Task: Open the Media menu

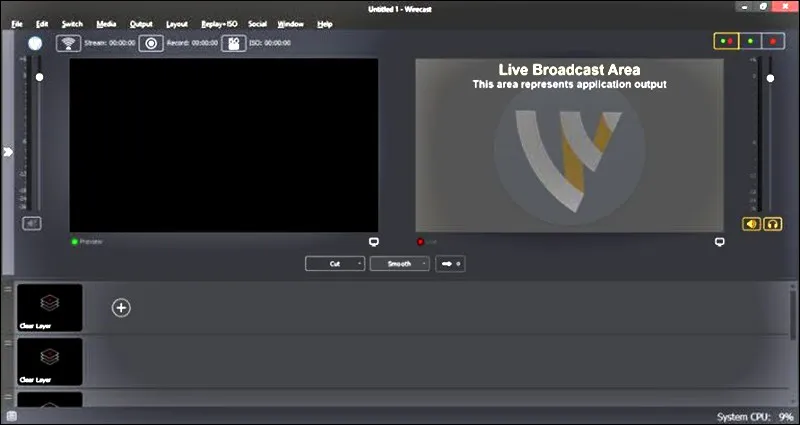Action: tap(106, 24)
